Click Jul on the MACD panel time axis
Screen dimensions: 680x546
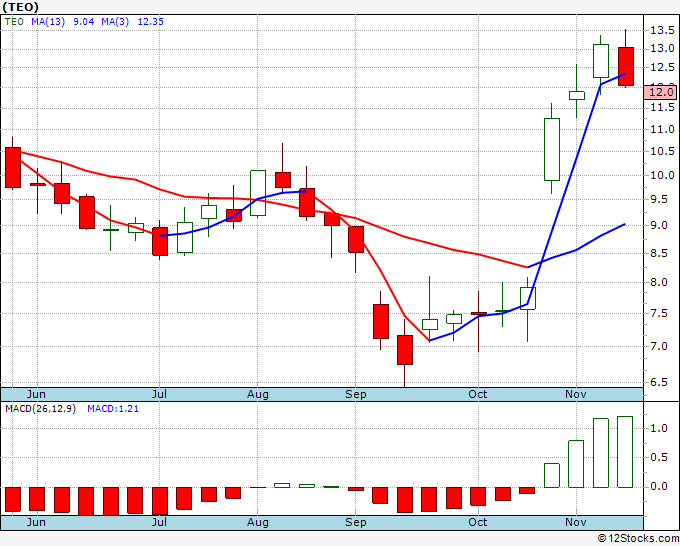click(x=159, y=522)
